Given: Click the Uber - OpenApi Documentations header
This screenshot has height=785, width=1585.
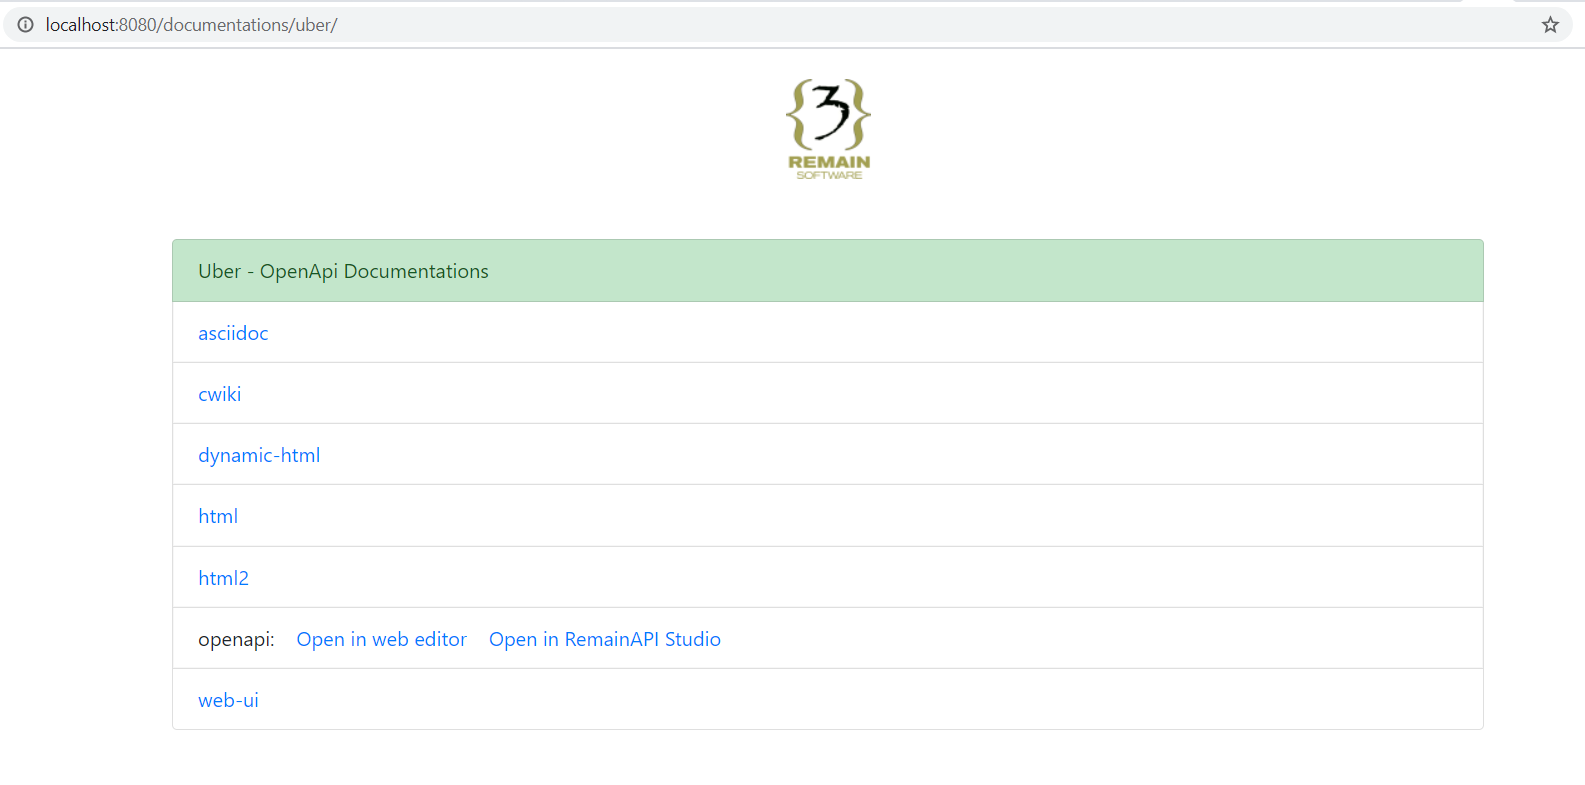Looking at the screenshot, I should (828, 271).
